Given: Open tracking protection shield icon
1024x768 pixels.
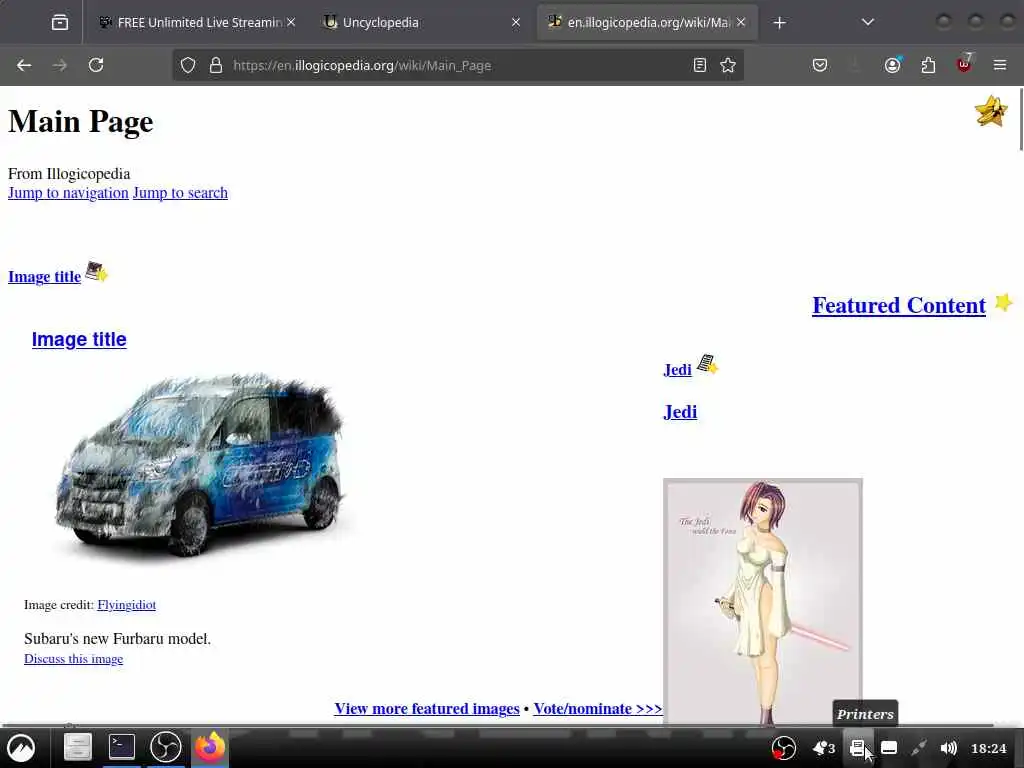Looking at the screenshot, I should coord(188,65).
